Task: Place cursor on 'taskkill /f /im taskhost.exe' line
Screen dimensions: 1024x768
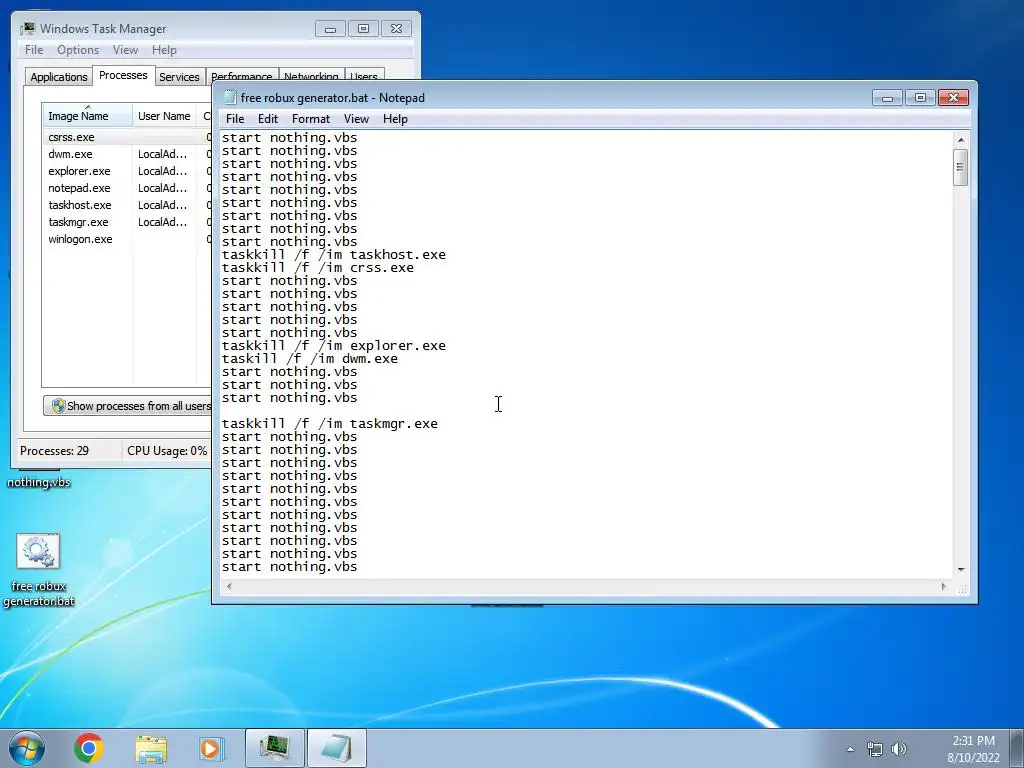Action: coord(334,255)
